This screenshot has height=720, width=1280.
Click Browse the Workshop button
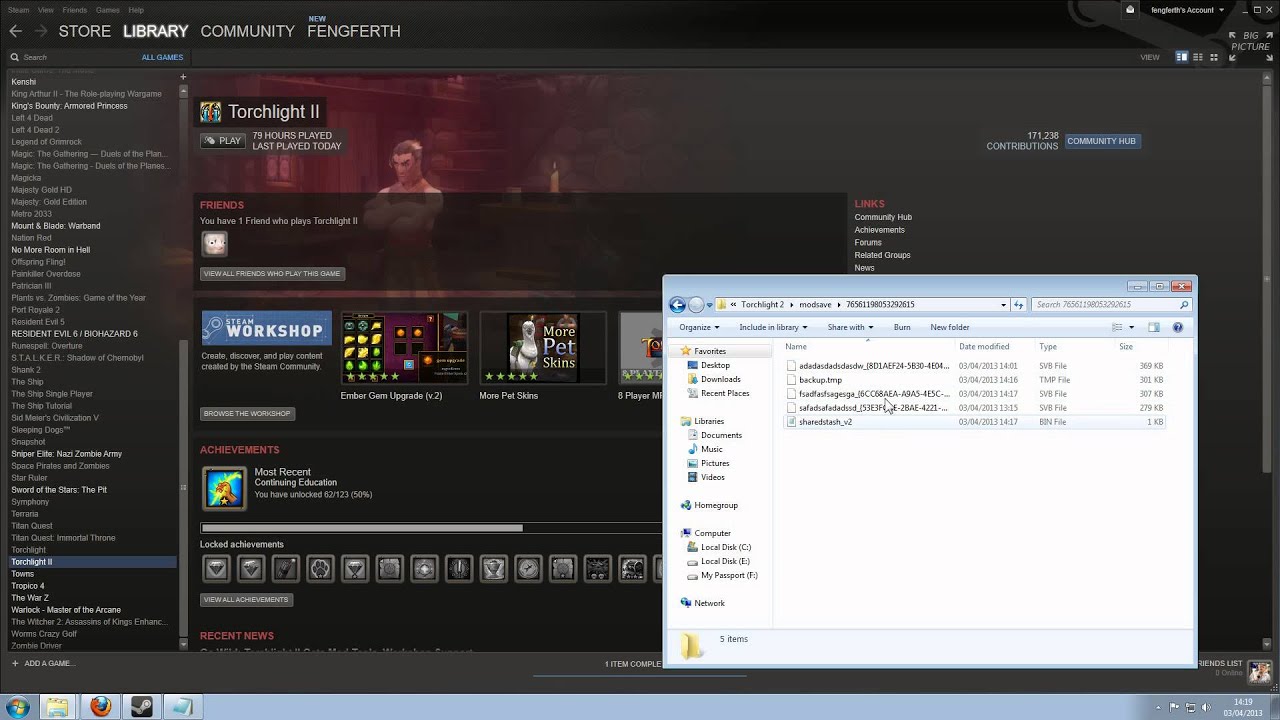click(247, 413)
